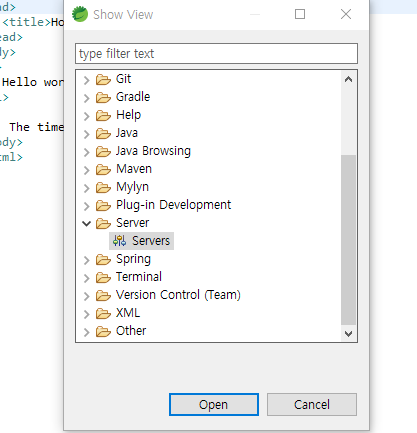Image resolution: width=417 pixels, height=433 pixels.
Task: Click the Java folder icon
Action: click(103, 134)
